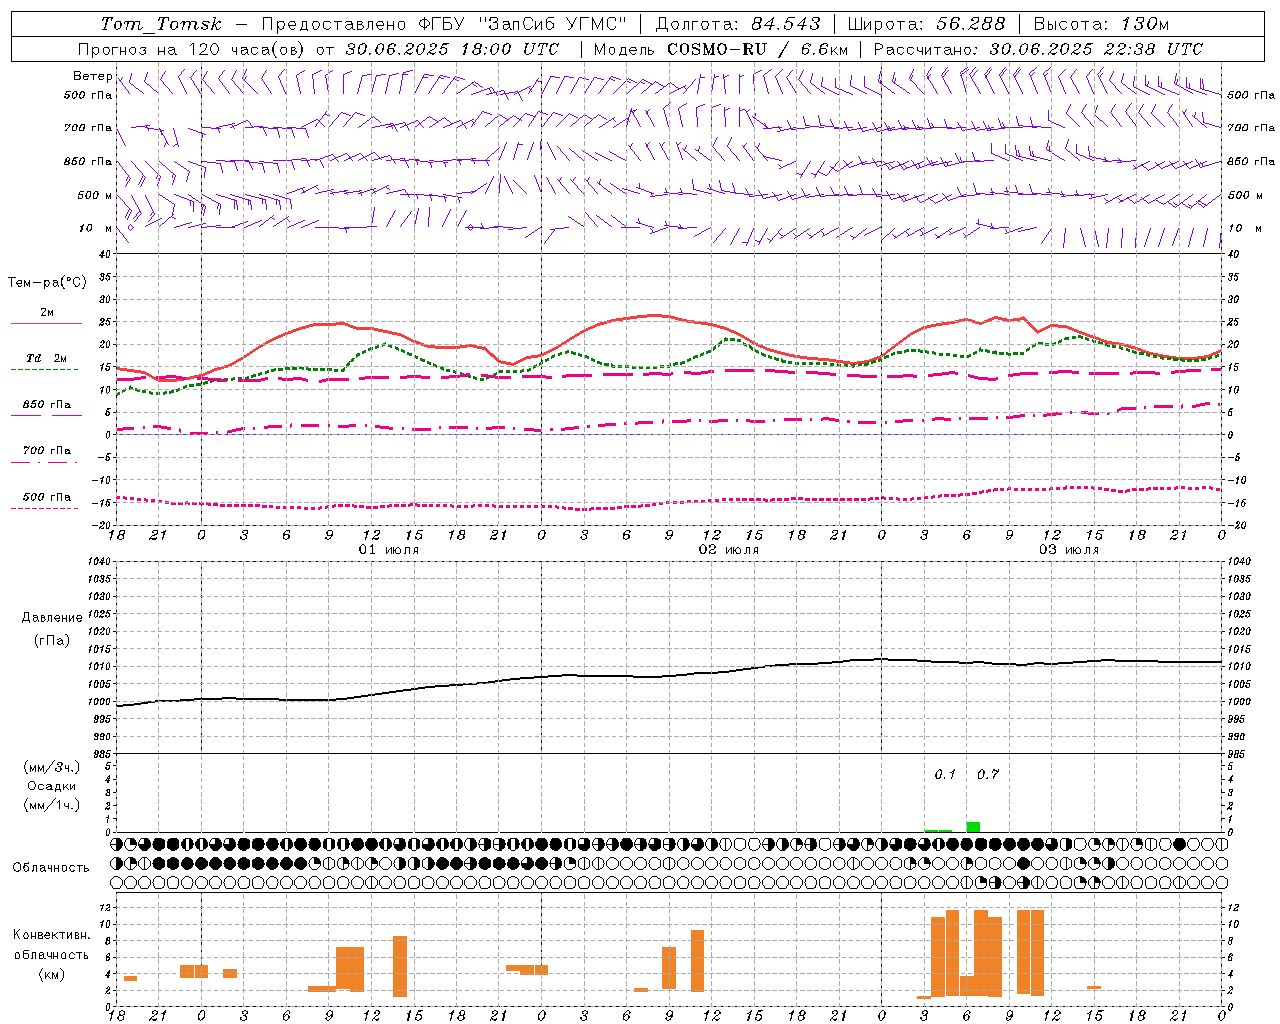The height and width of the screenshot is (1024, 1280).
Task: Click the taller green precipitation bar under 0.7
Action: [x=973, y=827]
